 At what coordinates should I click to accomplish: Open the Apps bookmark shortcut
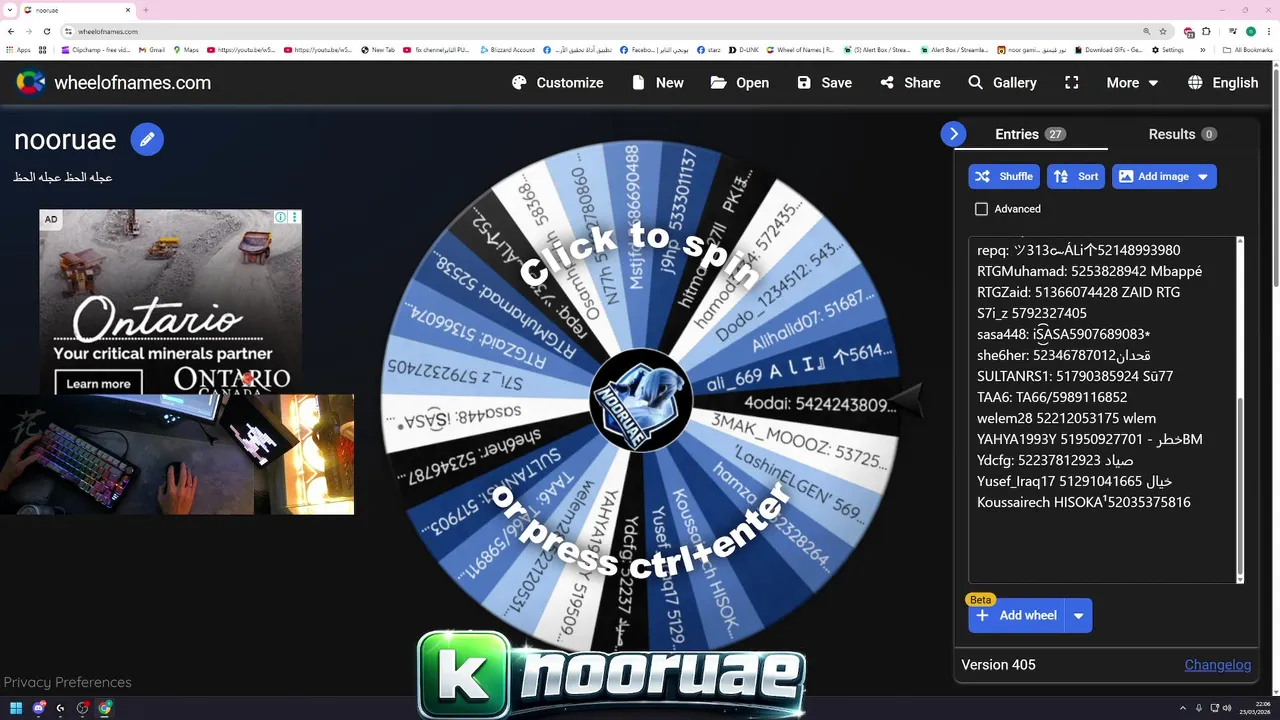click(x=19, y=50)
